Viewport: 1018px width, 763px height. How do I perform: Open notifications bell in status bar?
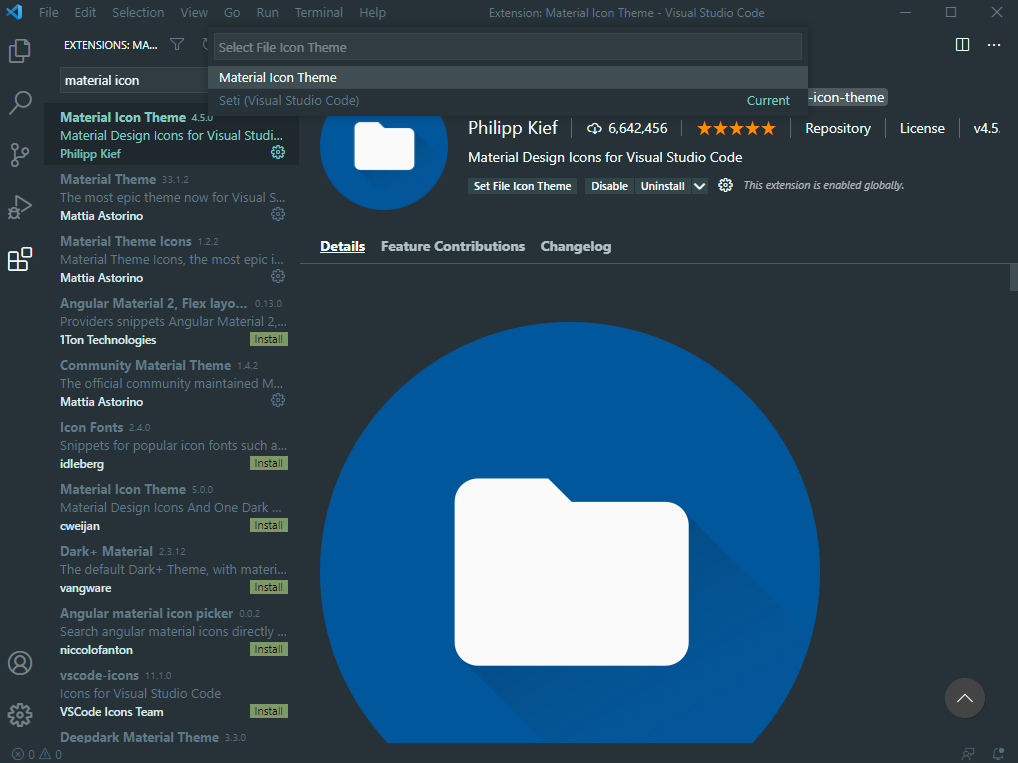[999, 754]
